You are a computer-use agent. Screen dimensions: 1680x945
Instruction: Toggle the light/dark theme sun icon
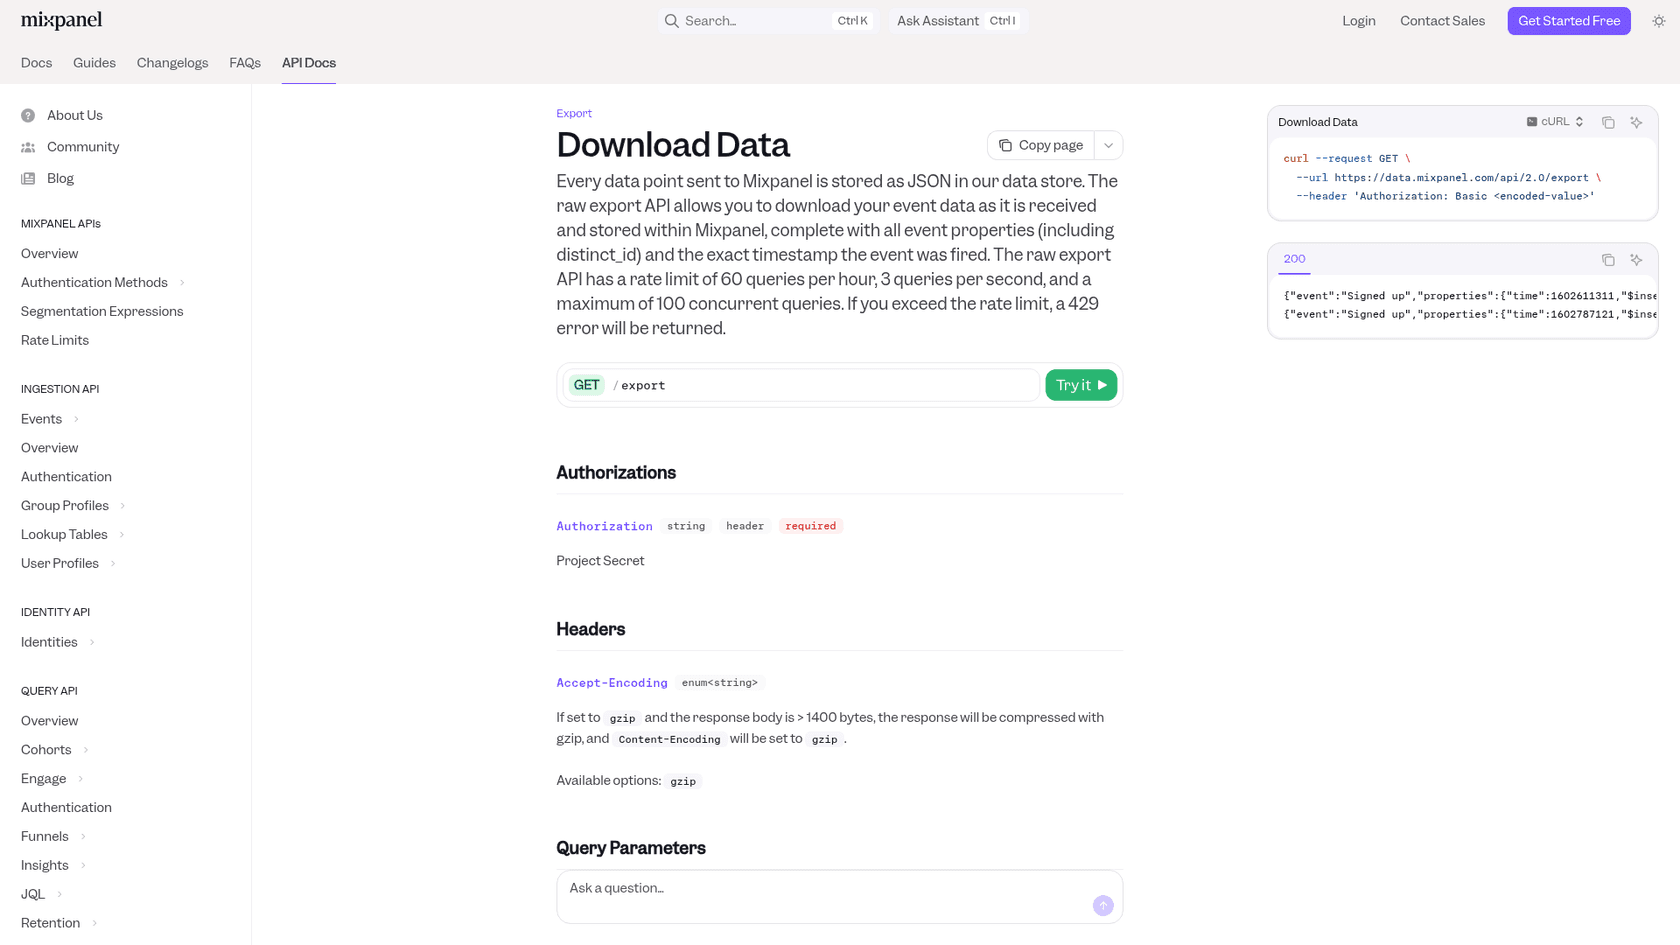pos(1659,21)
